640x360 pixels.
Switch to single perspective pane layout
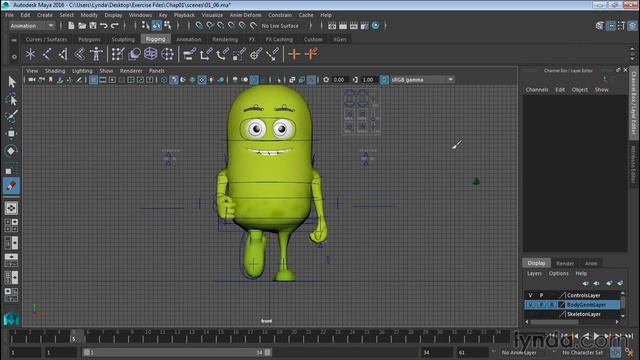(11, 208)
